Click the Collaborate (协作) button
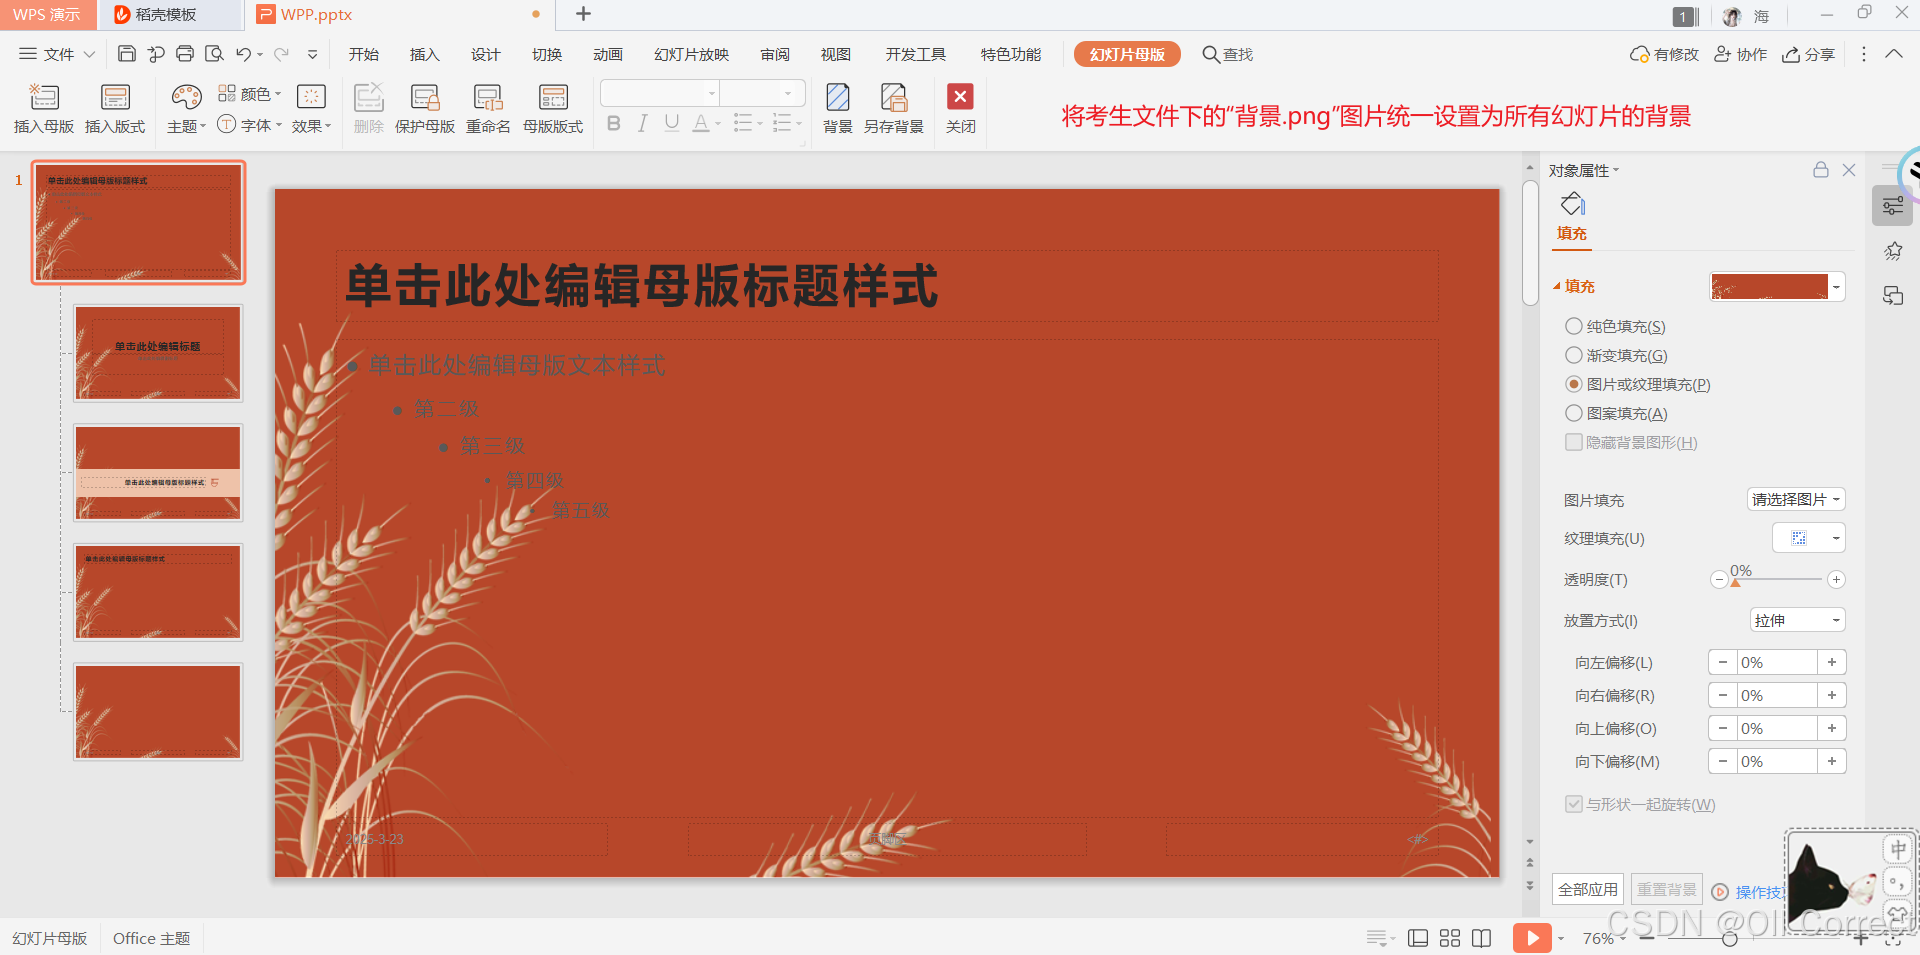1920x955 pixels. (1740, 54)
